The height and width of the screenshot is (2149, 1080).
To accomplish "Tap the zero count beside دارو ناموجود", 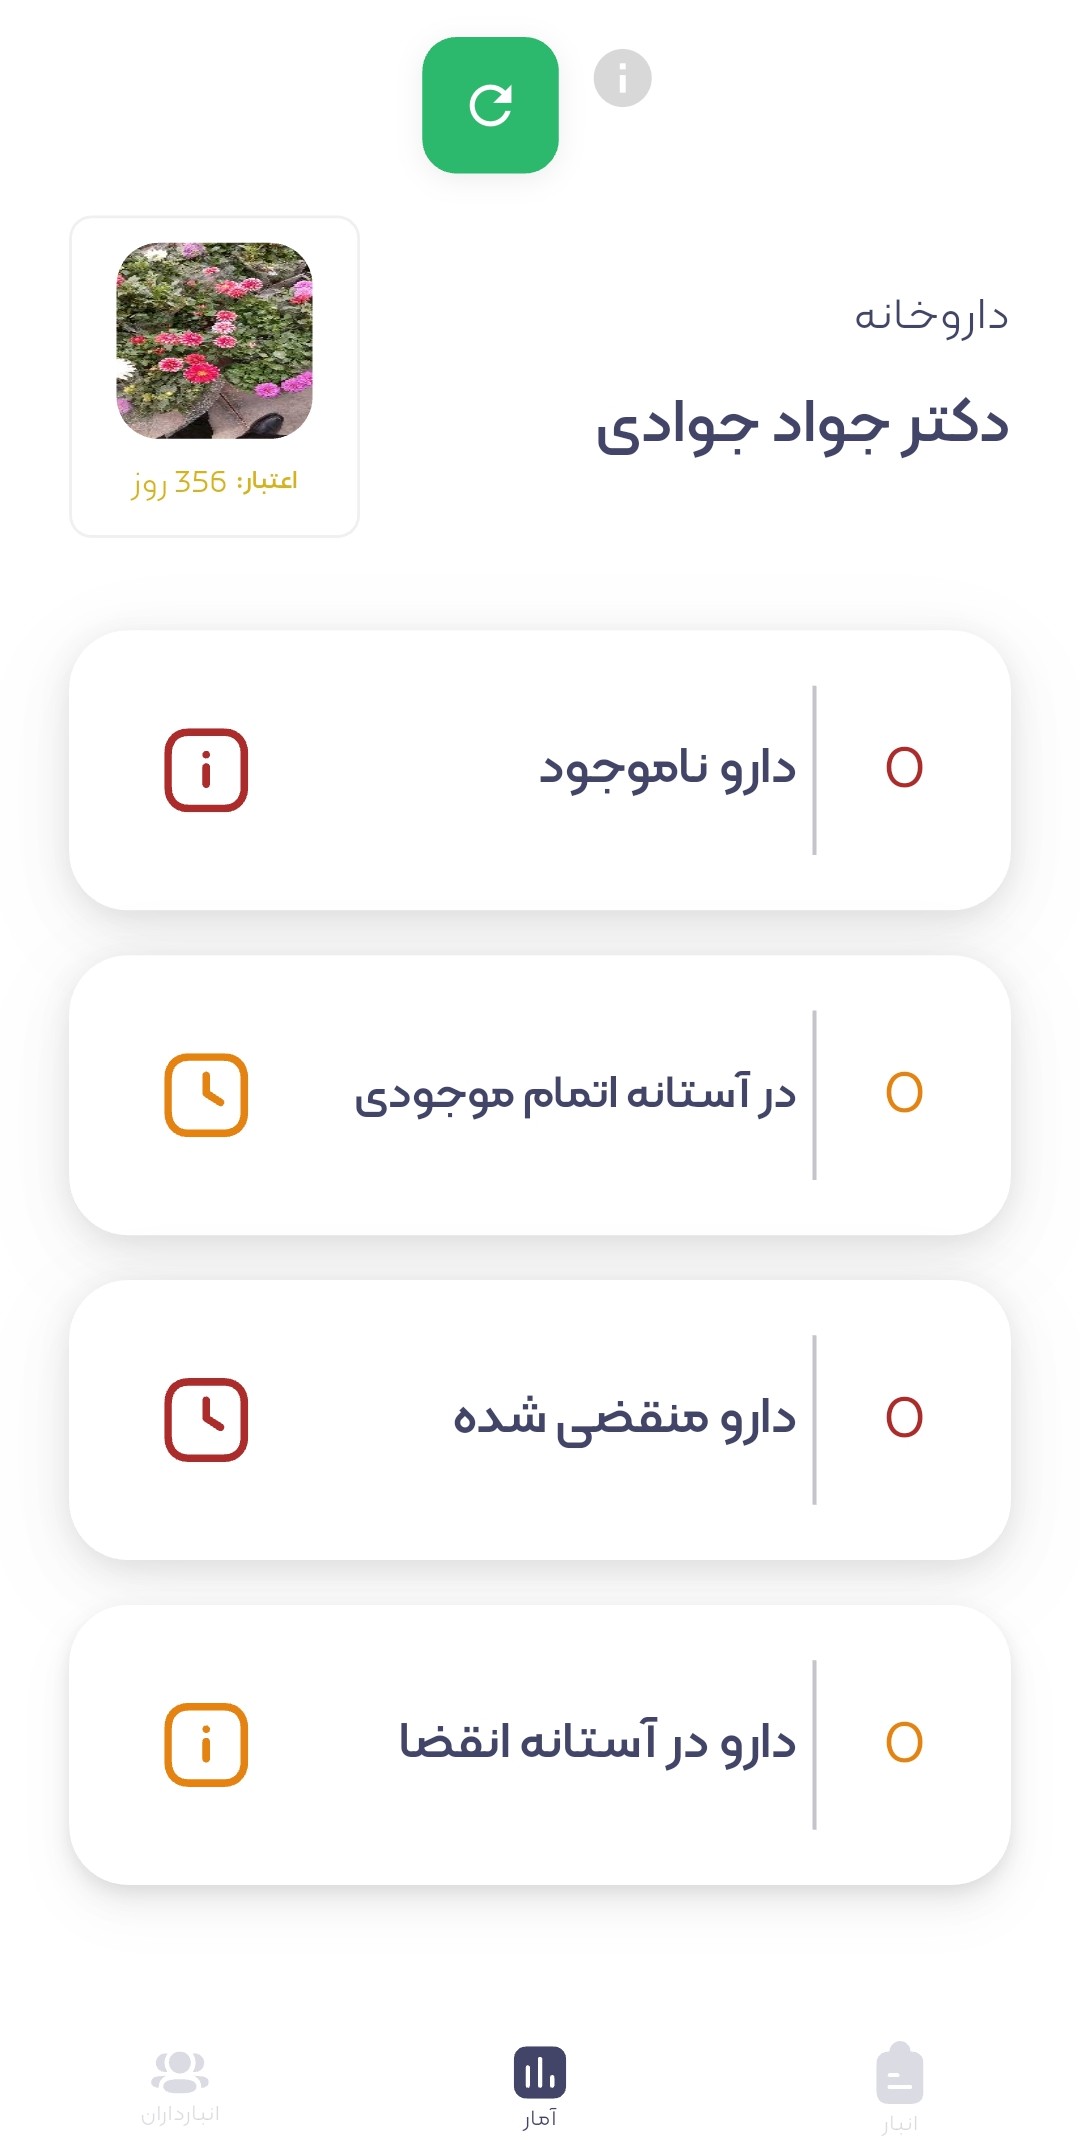I will coord(904,768).
